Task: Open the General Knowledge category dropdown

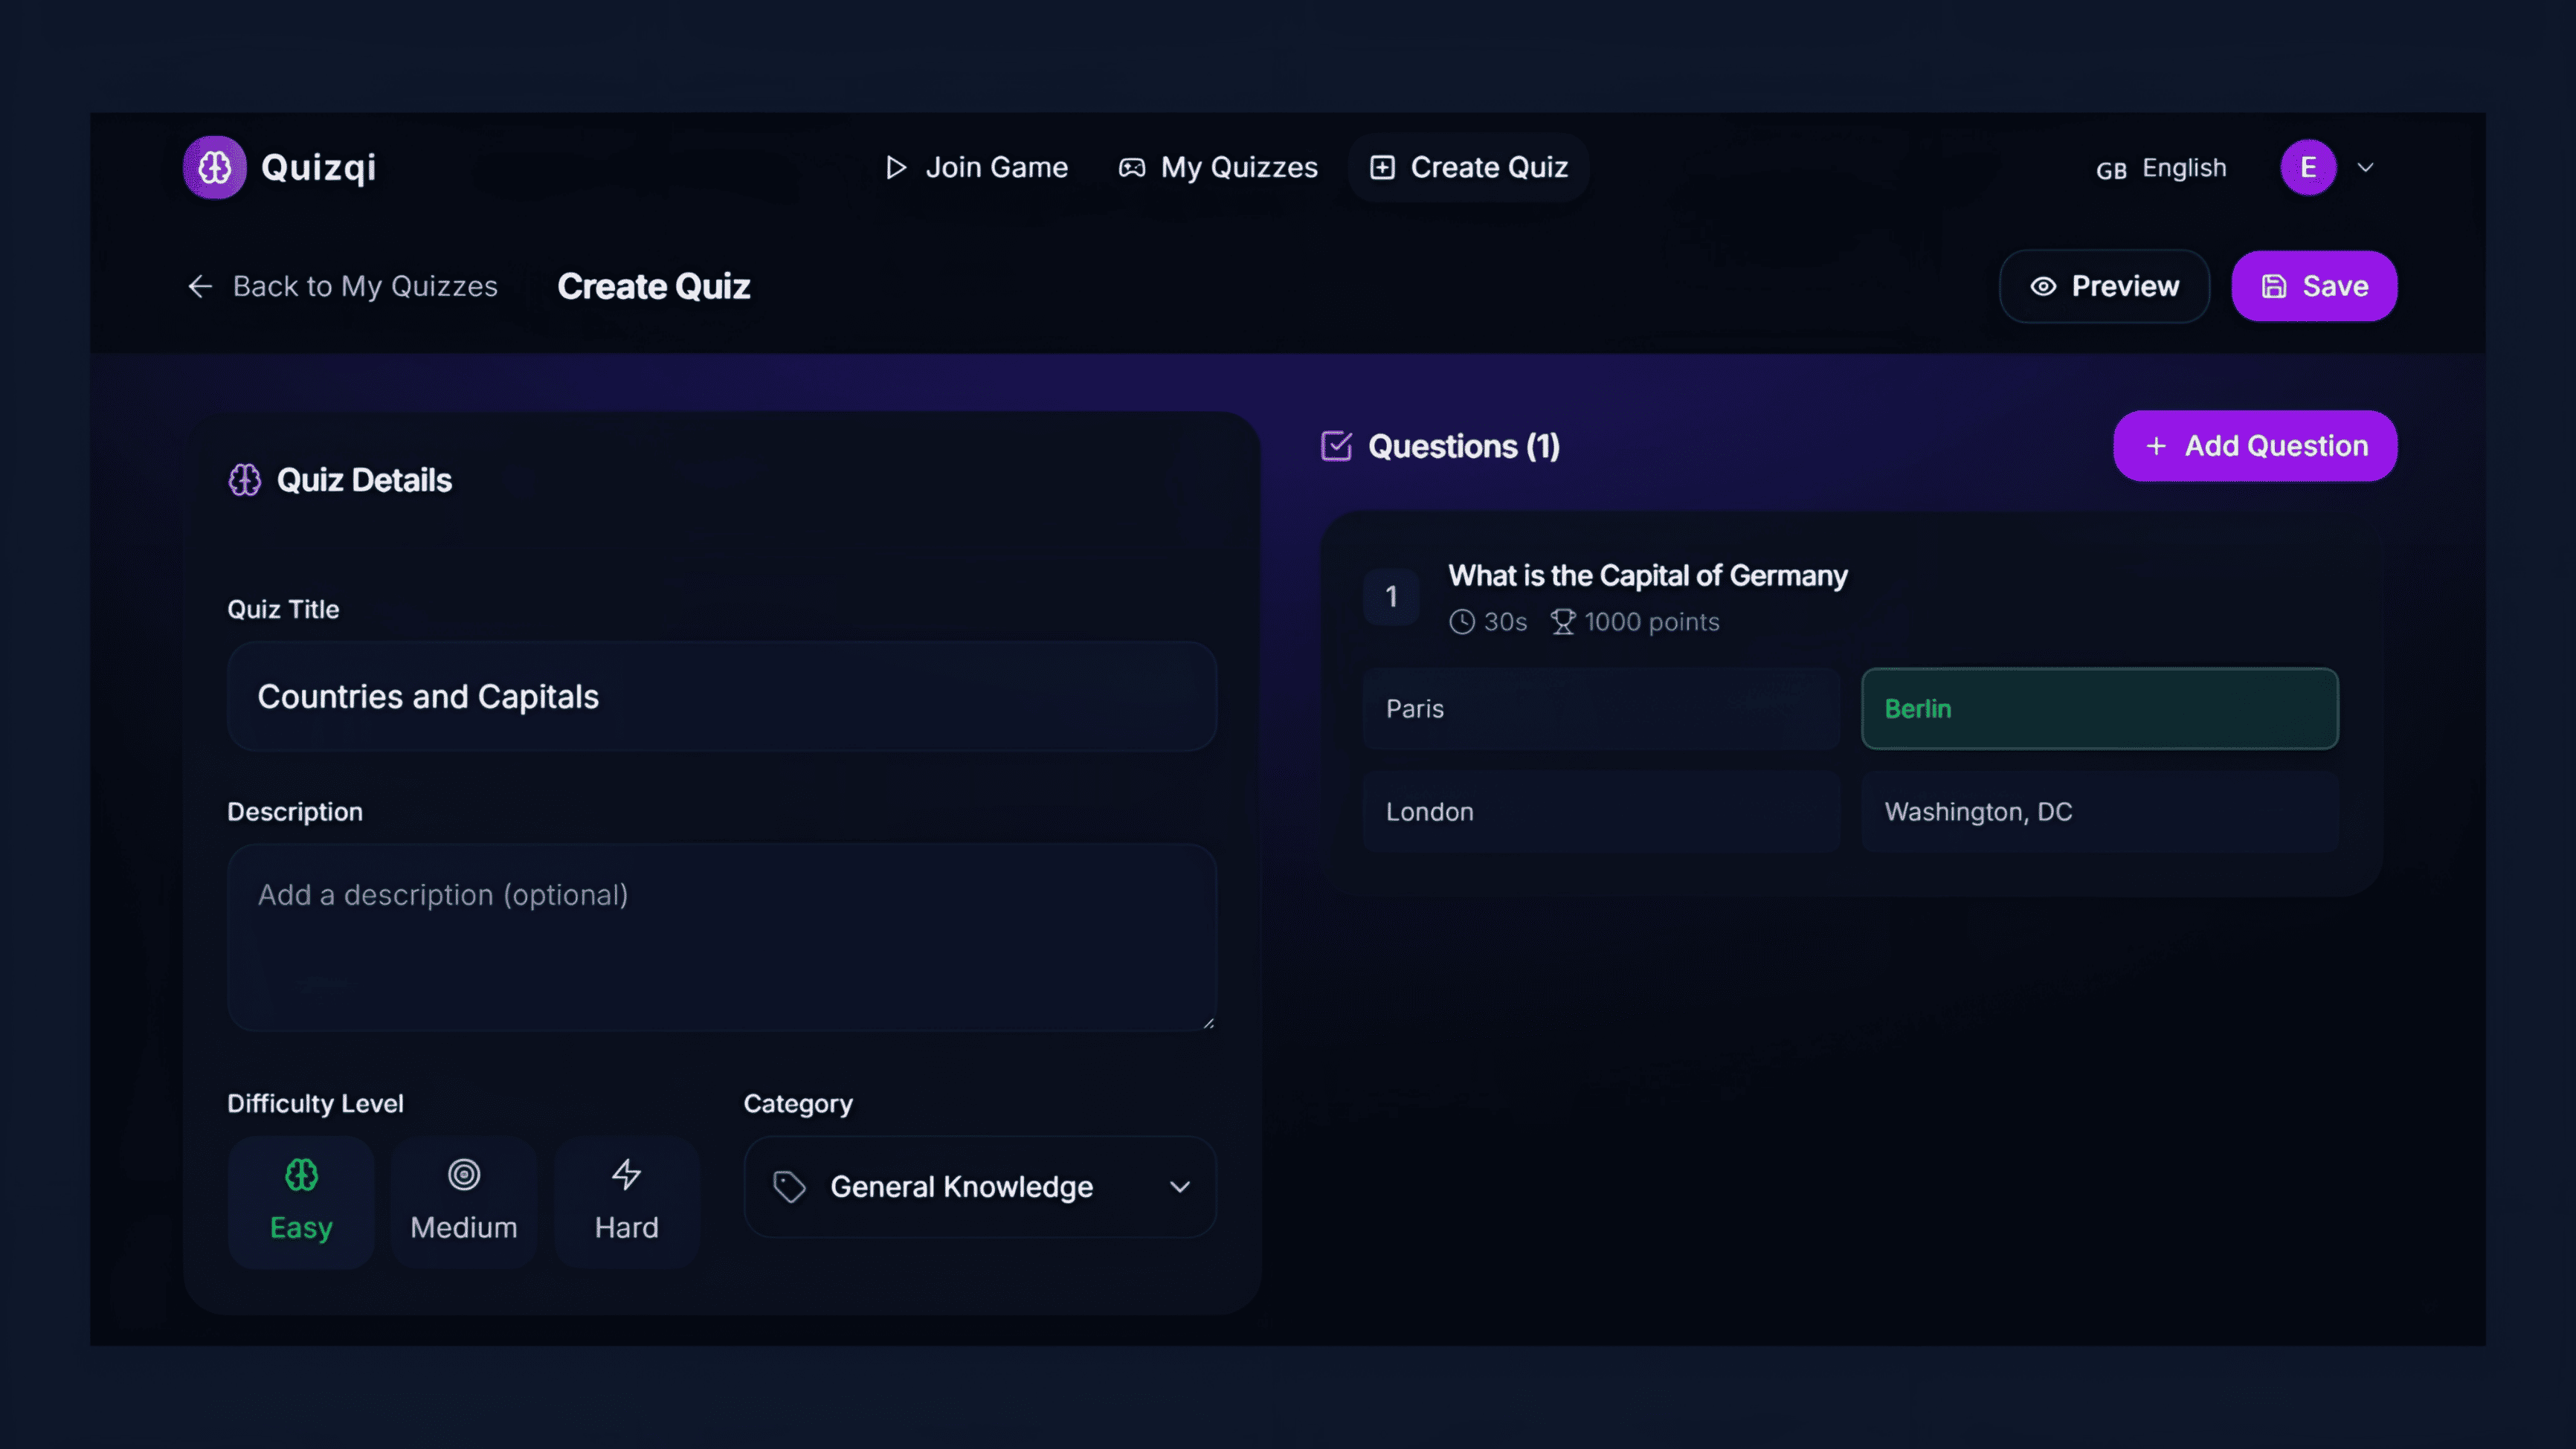Action: point(979,1187)
